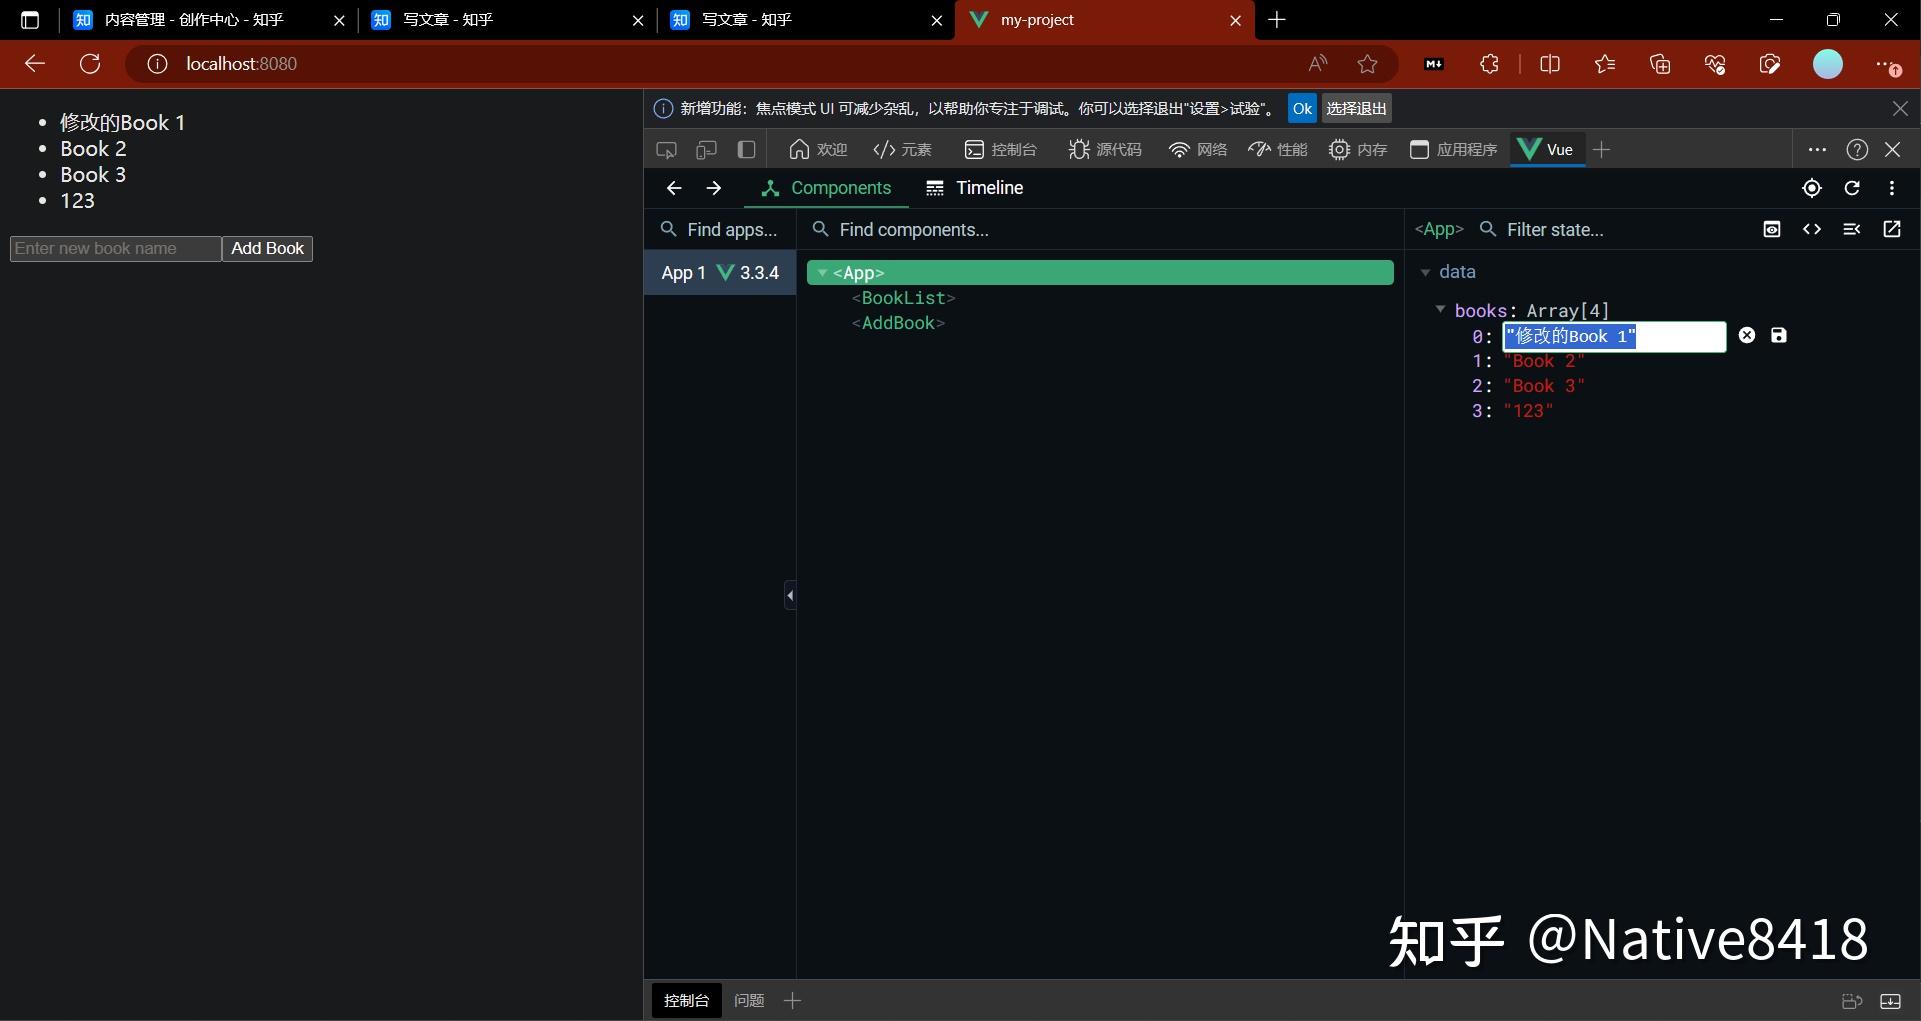The width and height of the screenshot is (1921, 1021).
Task: Click the 选择退出 opt-out button
Action: (1356, 109)
